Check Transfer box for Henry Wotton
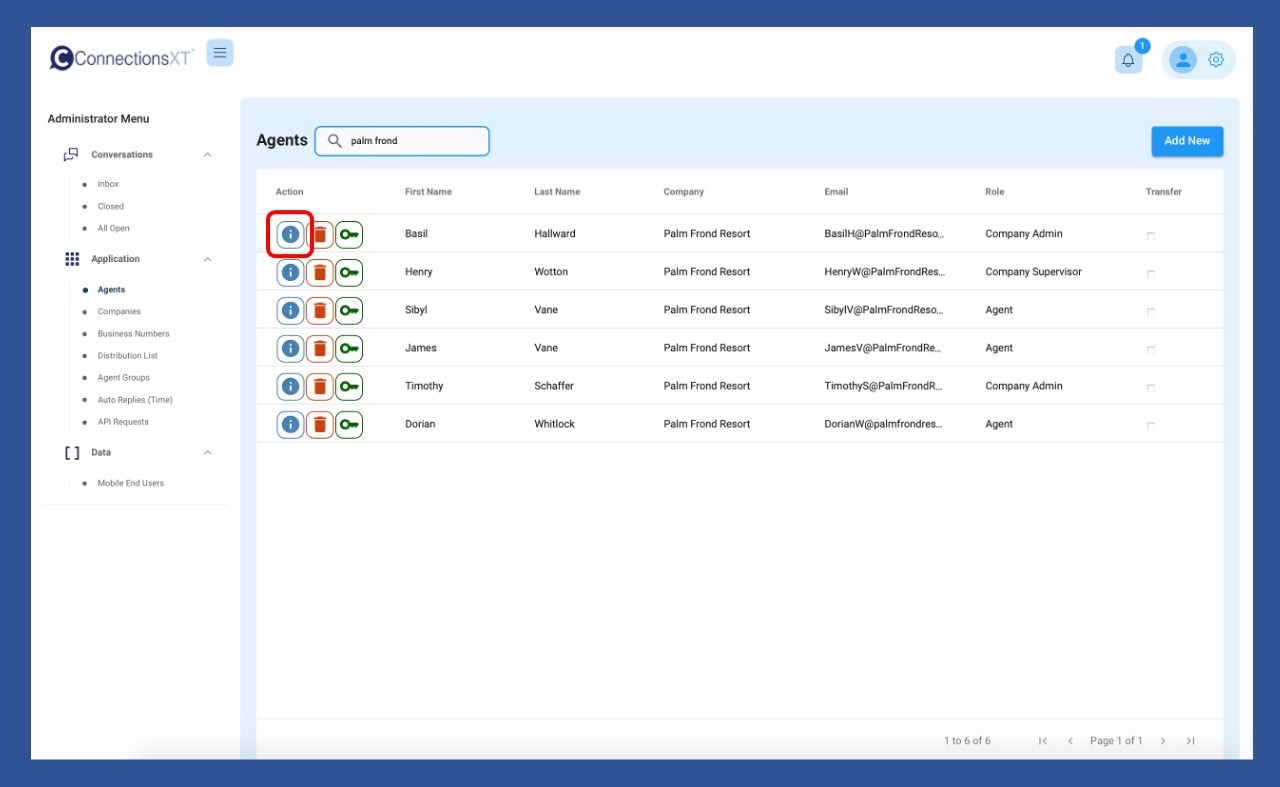The height and width of the screenshot is (787, 1280). 1151,273
